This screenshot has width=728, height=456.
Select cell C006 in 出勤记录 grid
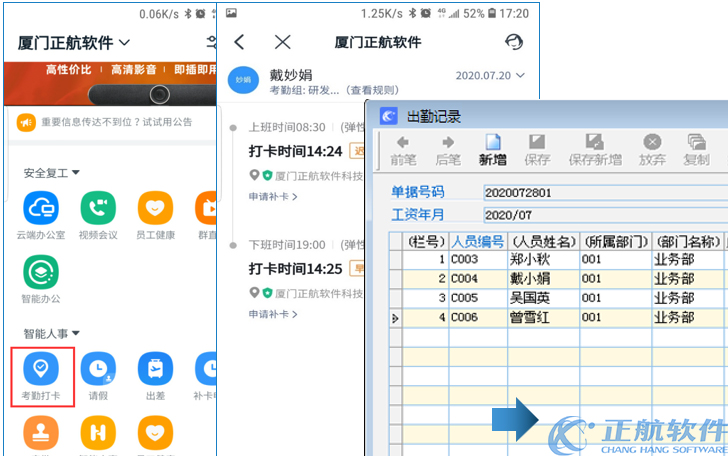click(478, 317)
